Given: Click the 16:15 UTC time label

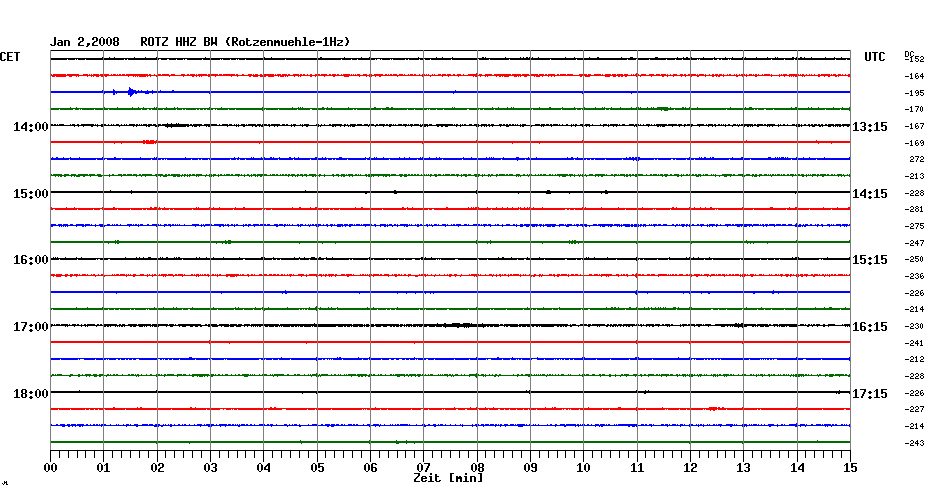Looking at the screenshot, I should 870,327.
